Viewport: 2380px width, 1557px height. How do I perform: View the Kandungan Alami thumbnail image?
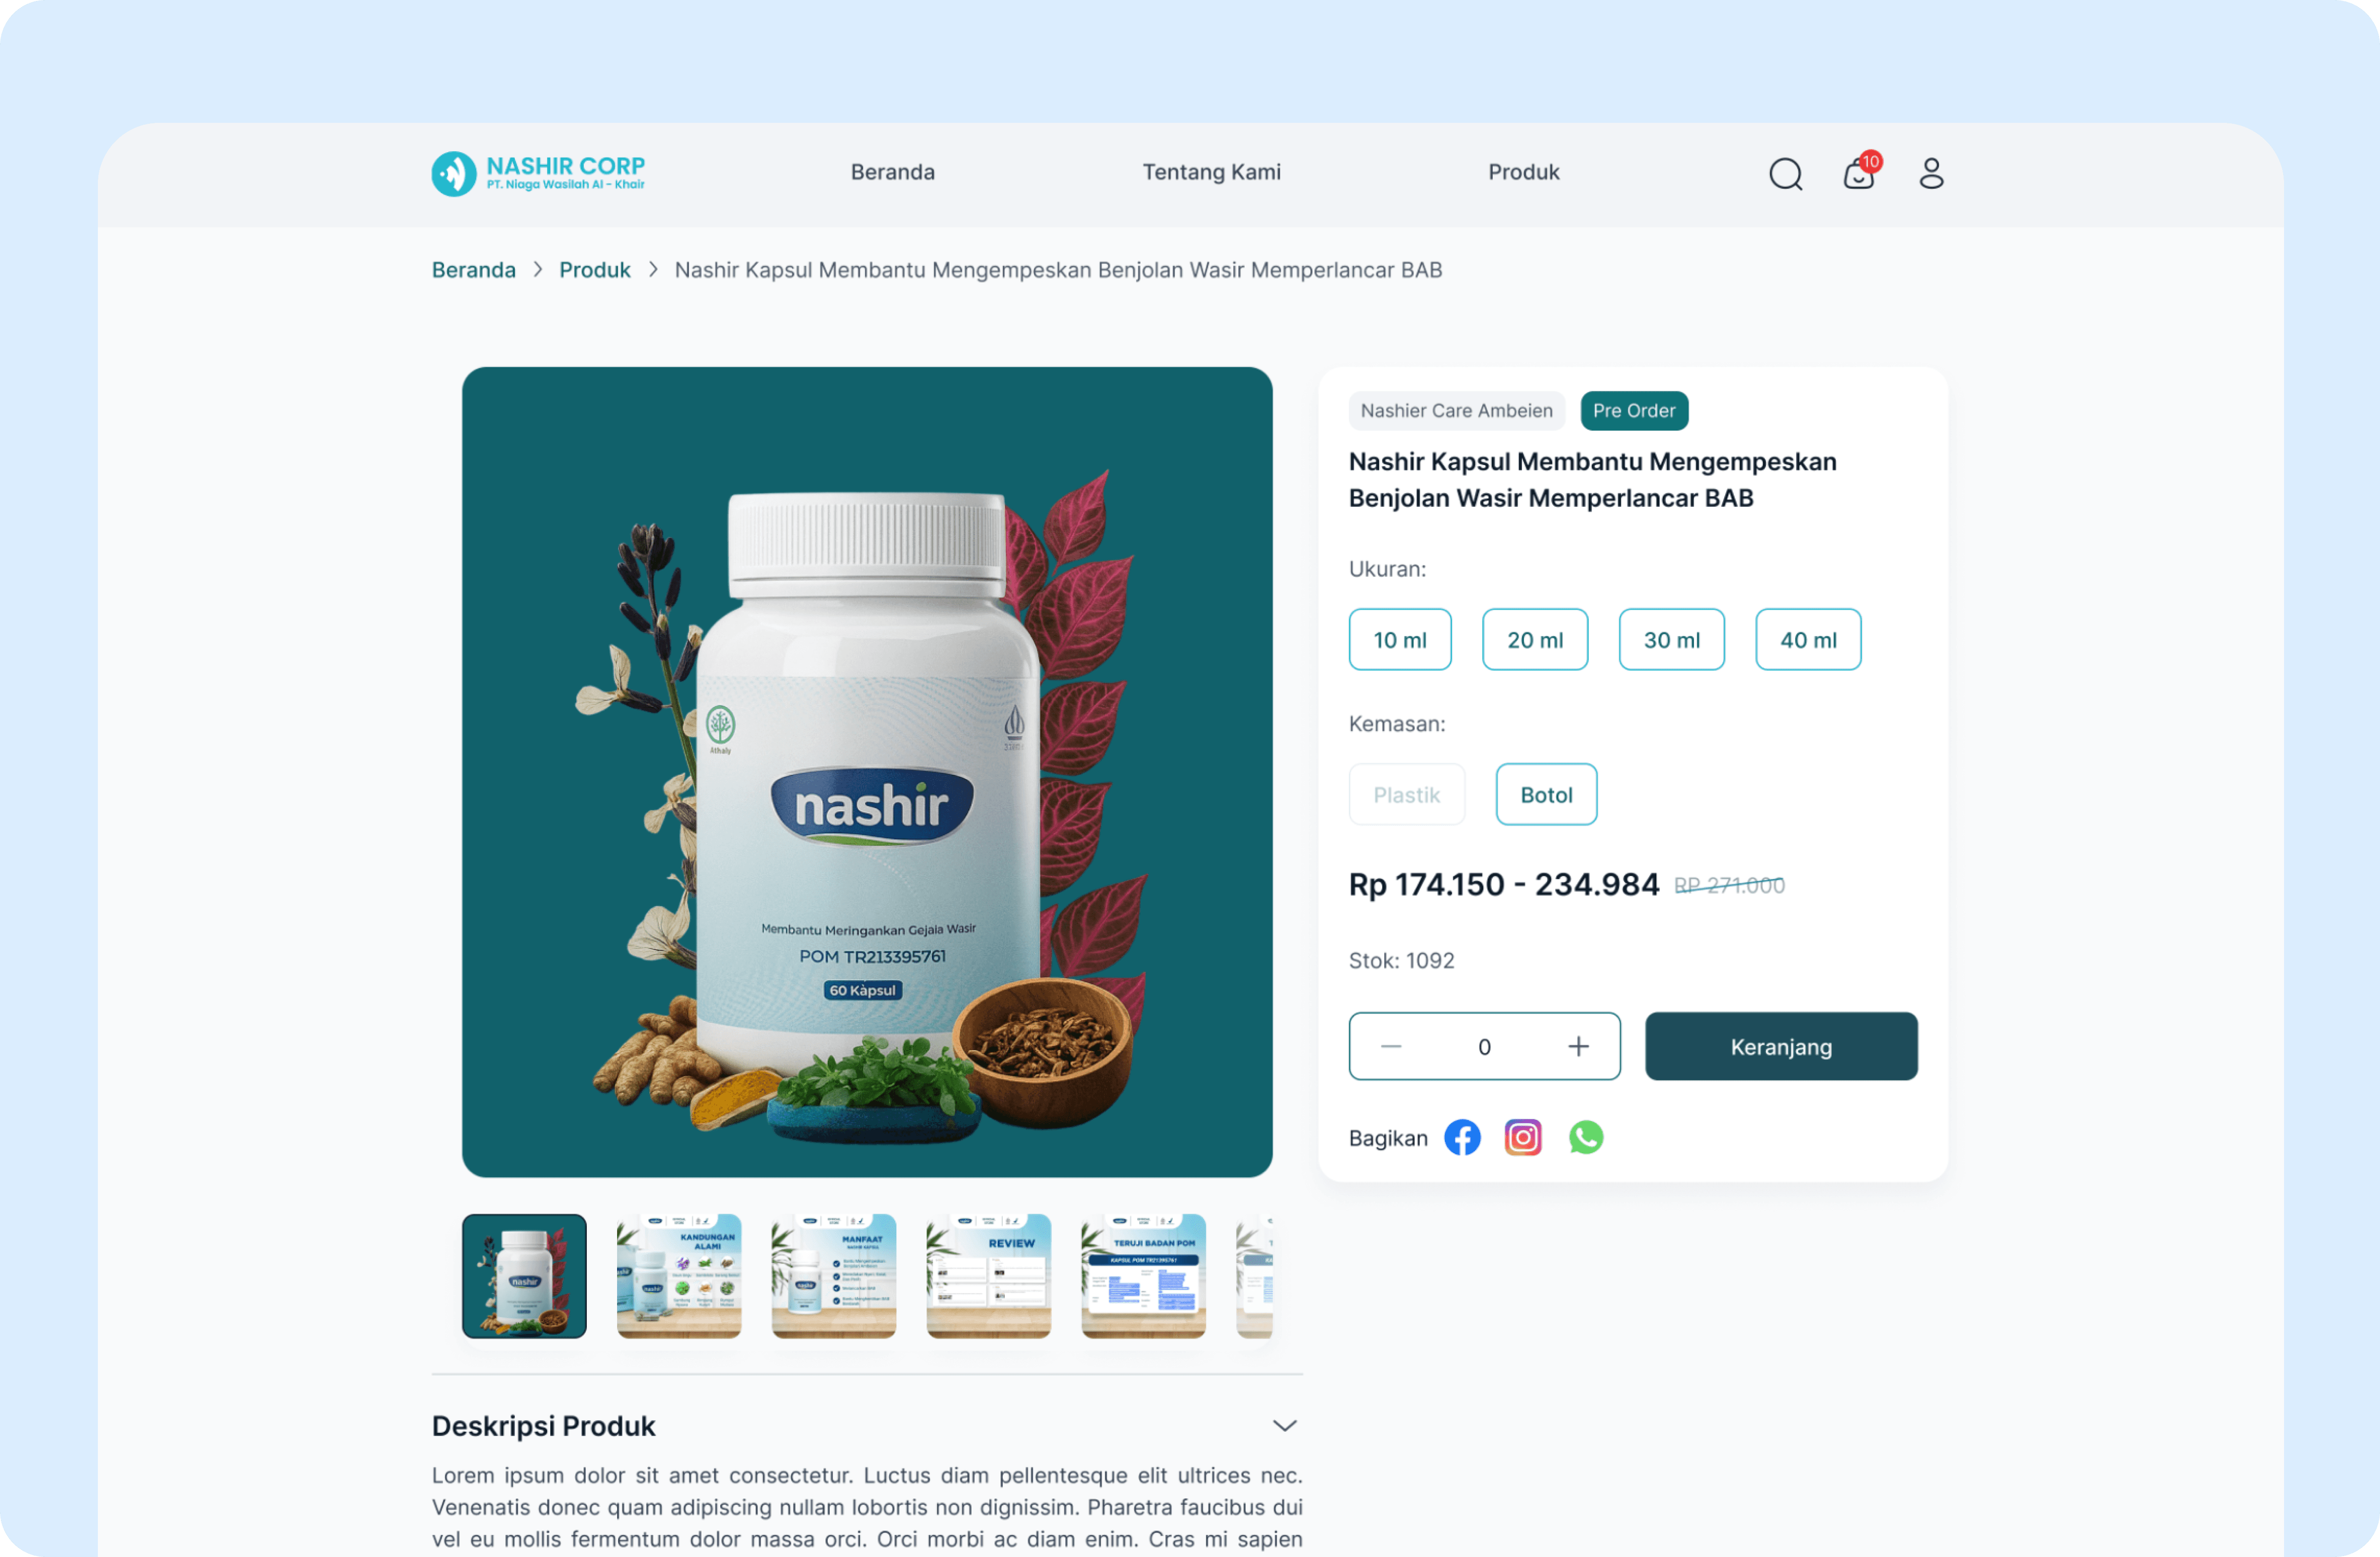(679, 1277)
